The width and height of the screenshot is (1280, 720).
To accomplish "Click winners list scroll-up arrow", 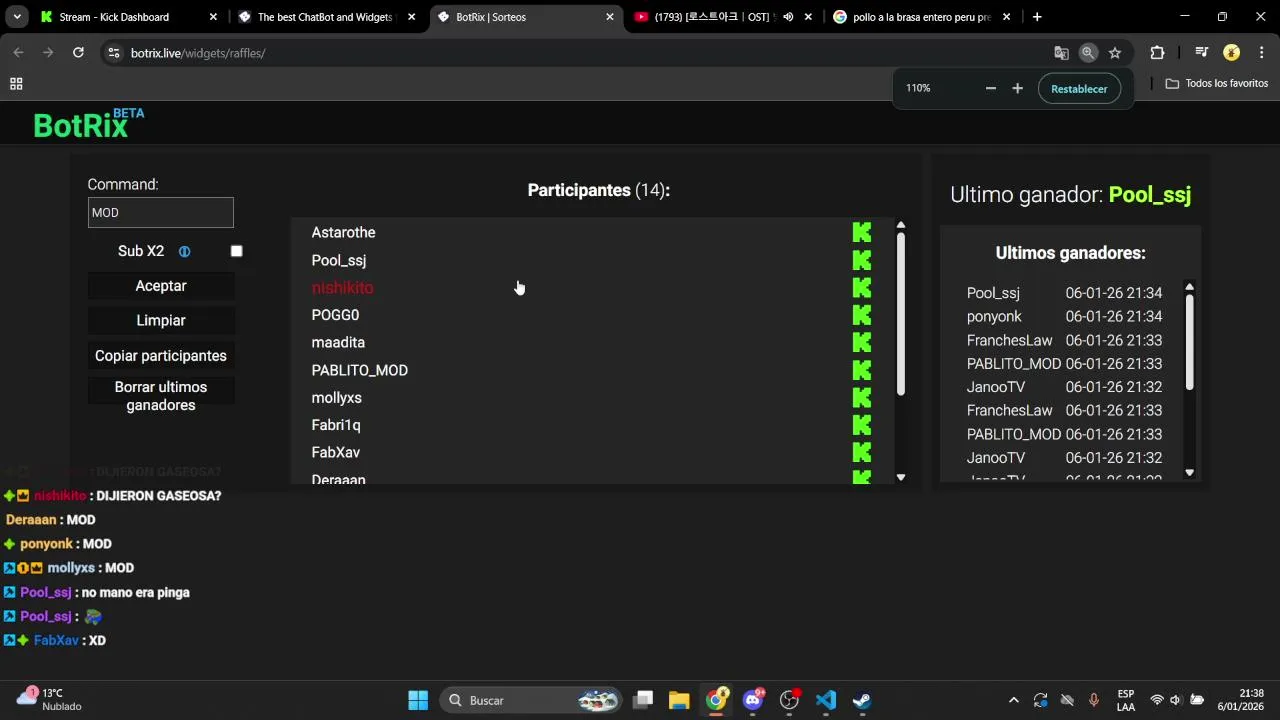I will coord(1189,288).
